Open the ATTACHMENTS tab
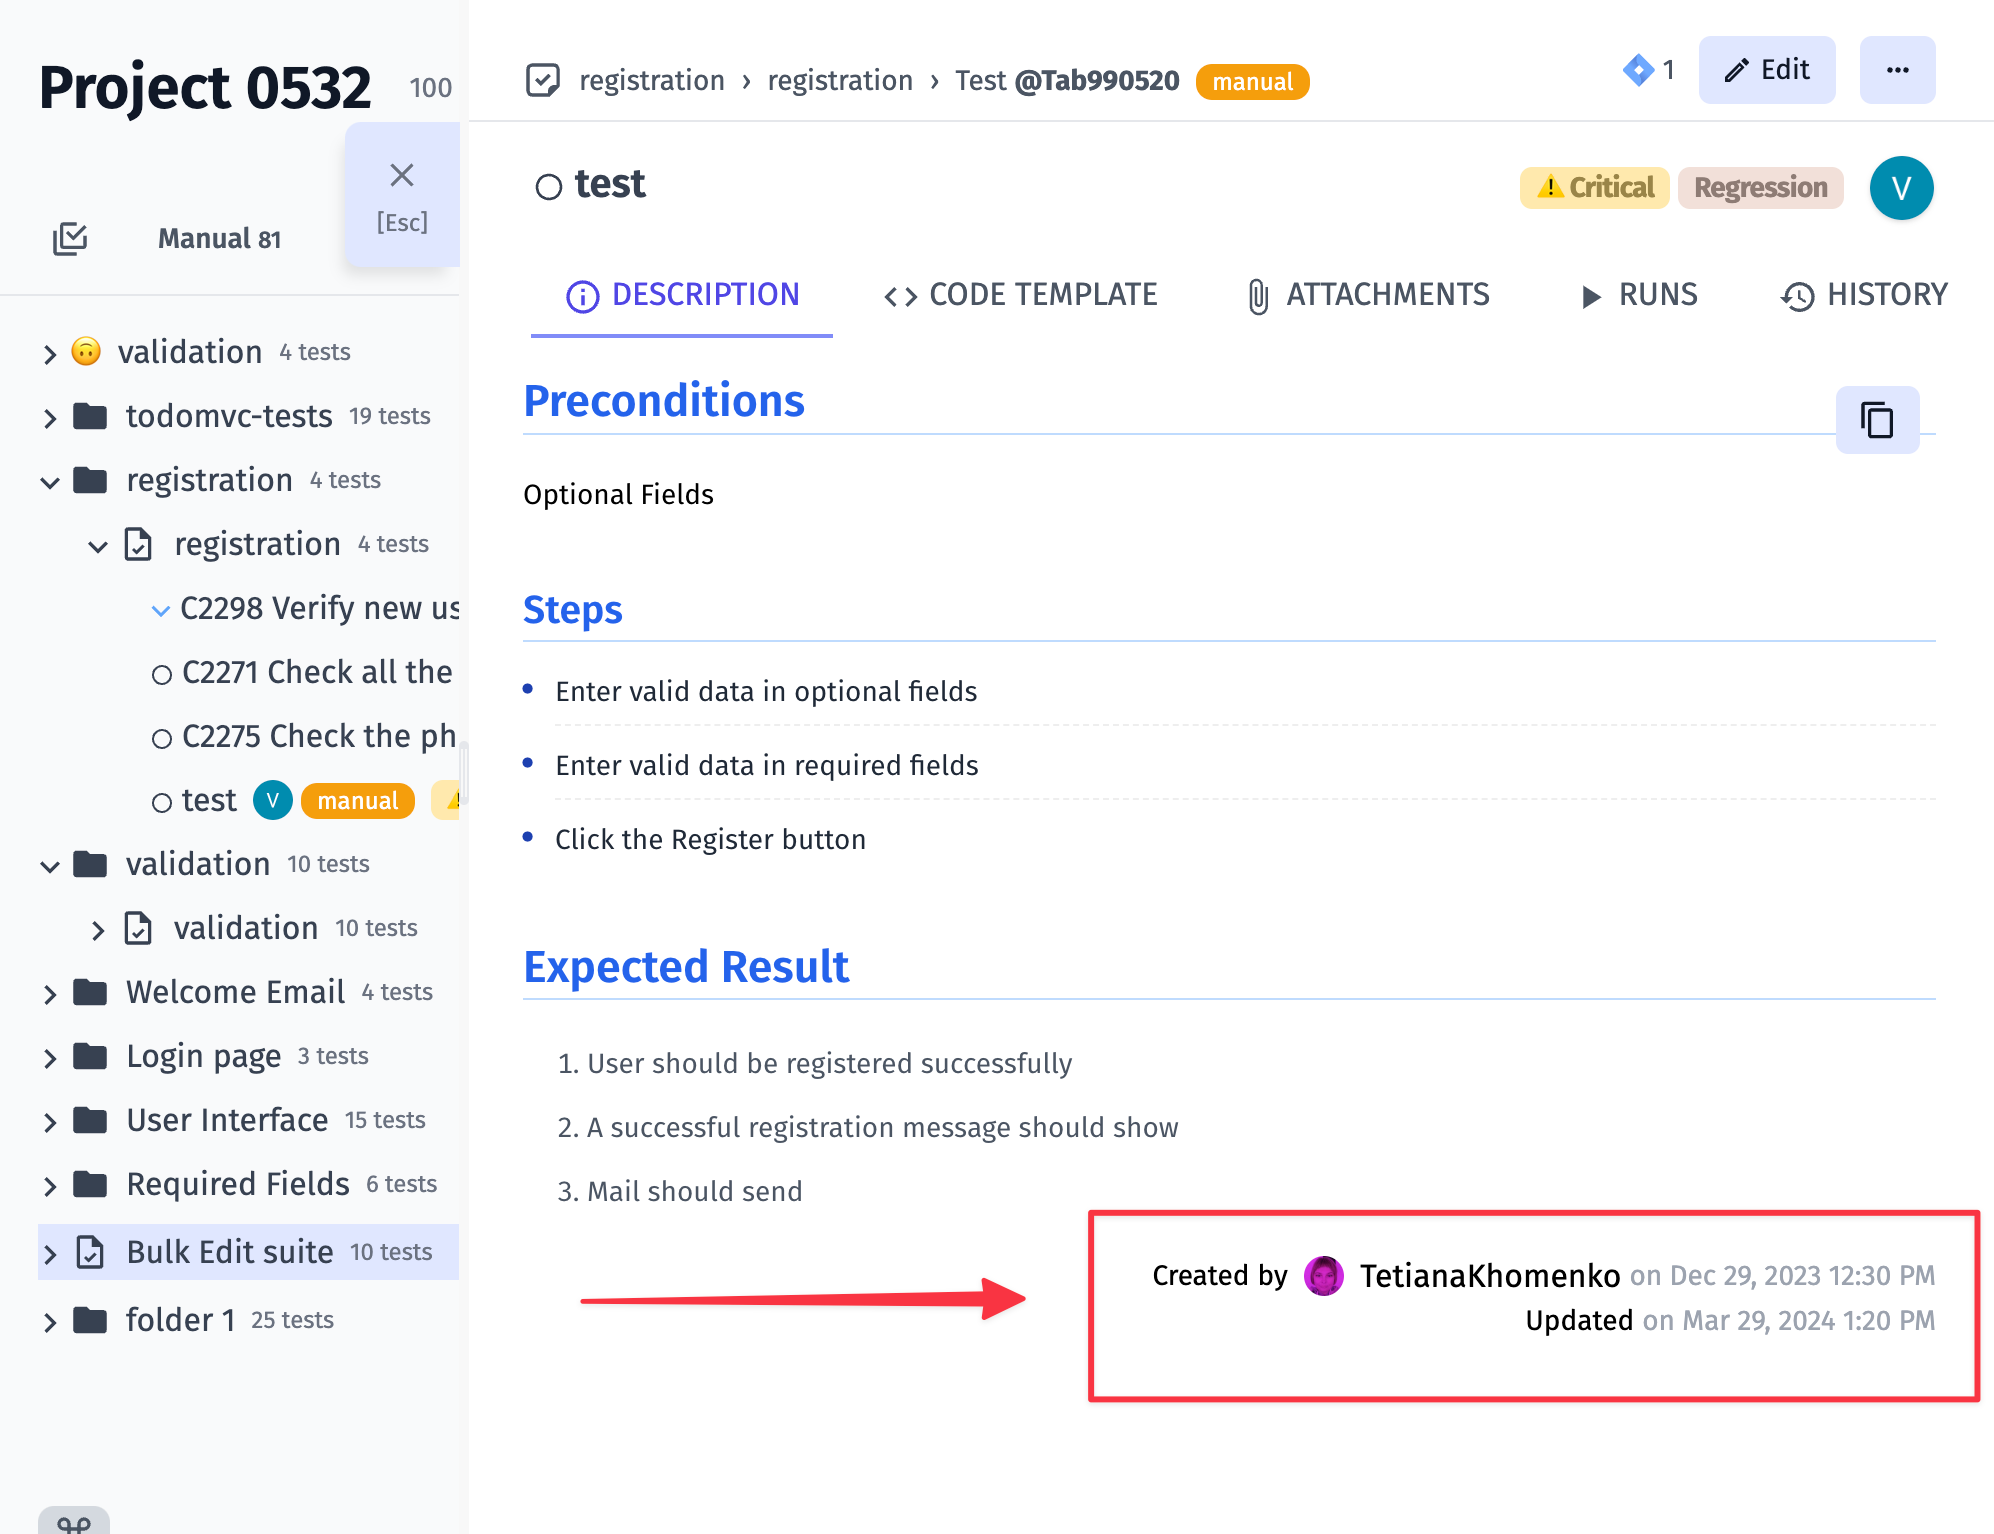This screenshot has width=1994, height=1534. click(1368, 295)
